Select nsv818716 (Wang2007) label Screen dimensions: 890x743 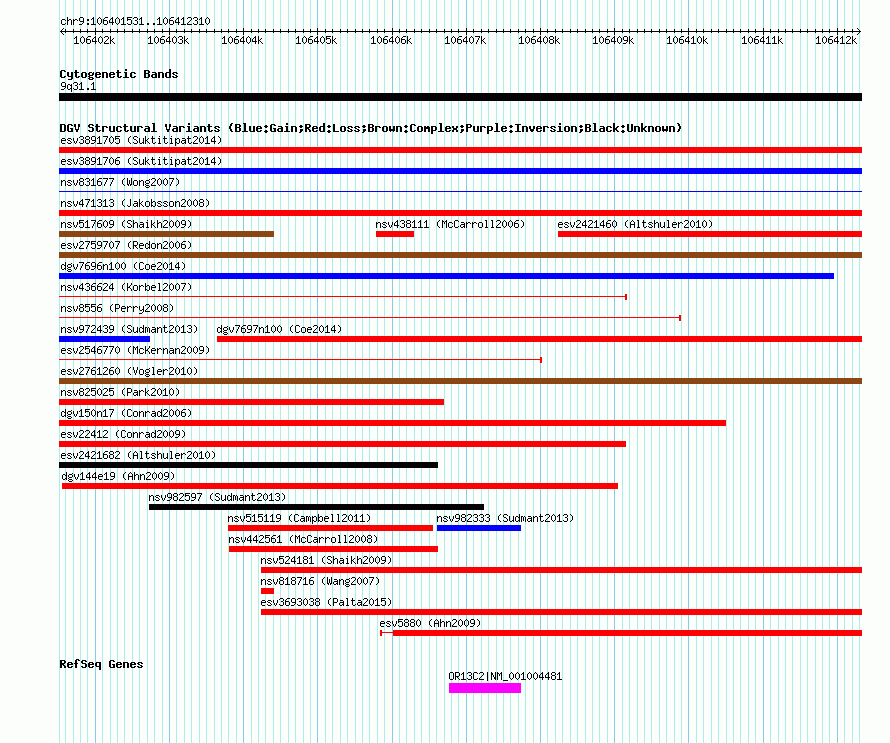click(320, 581)
